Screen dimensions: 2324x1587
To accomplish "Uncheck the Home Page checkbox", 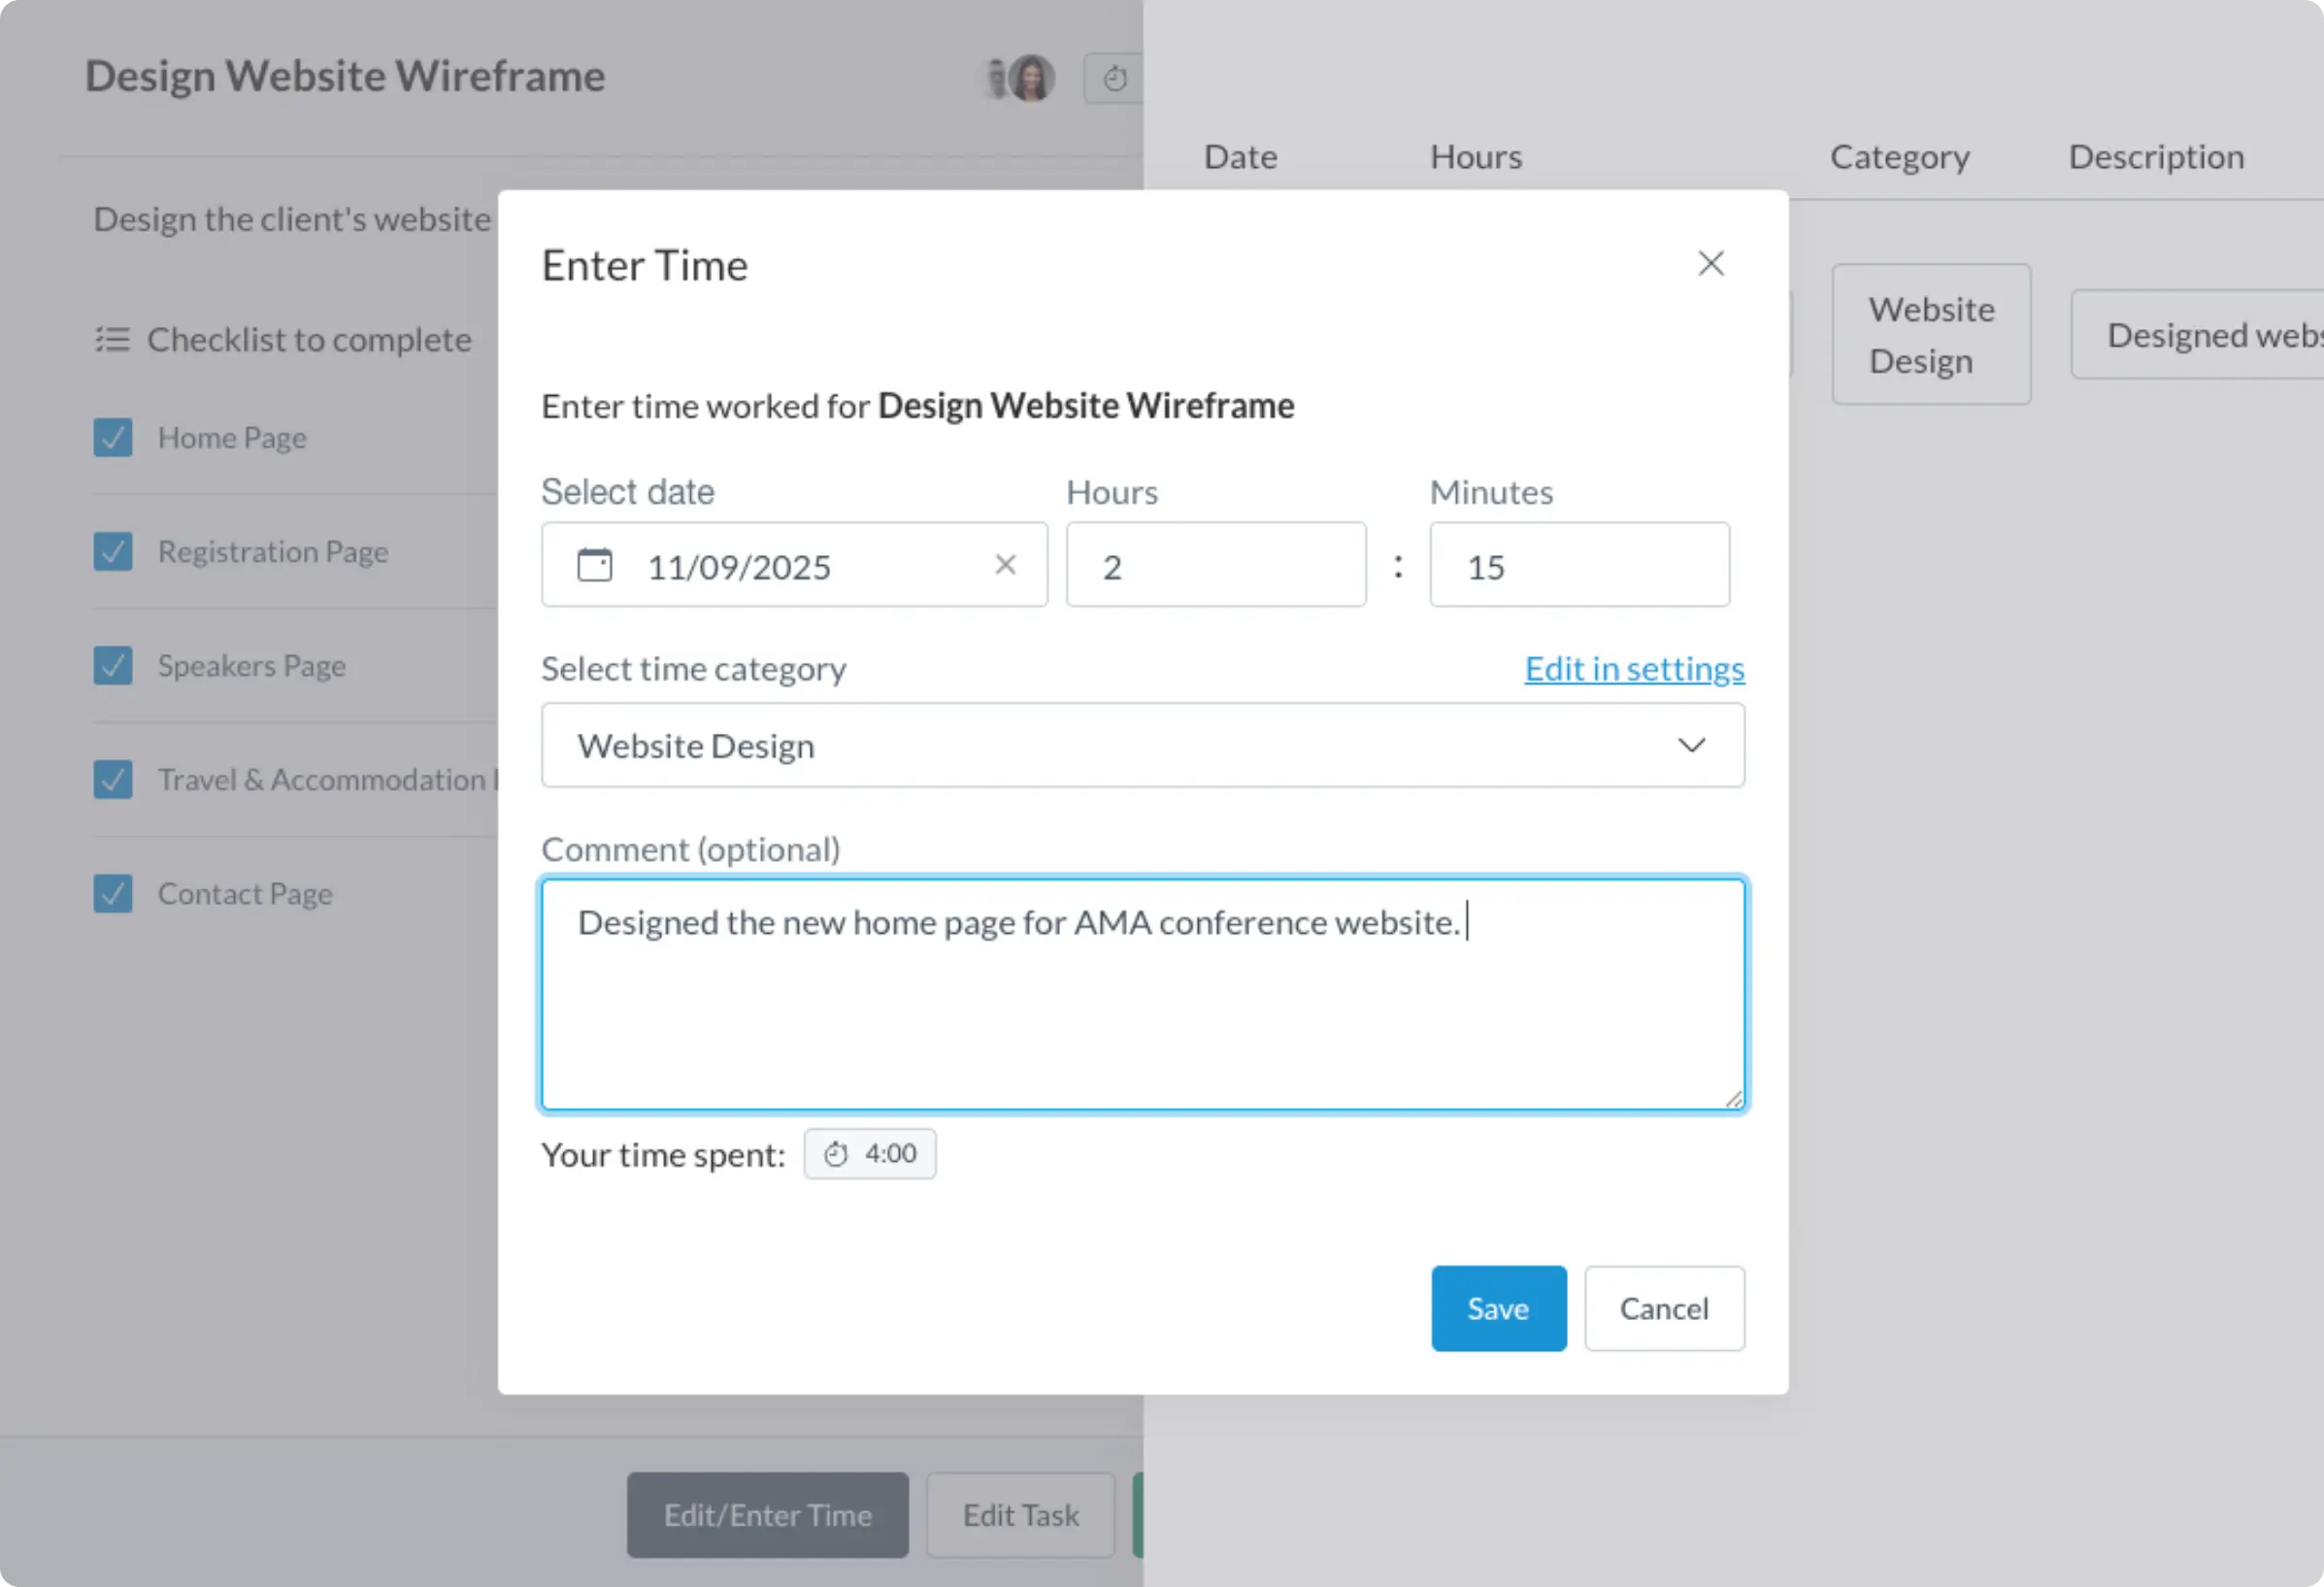I will tap(113, 438).
